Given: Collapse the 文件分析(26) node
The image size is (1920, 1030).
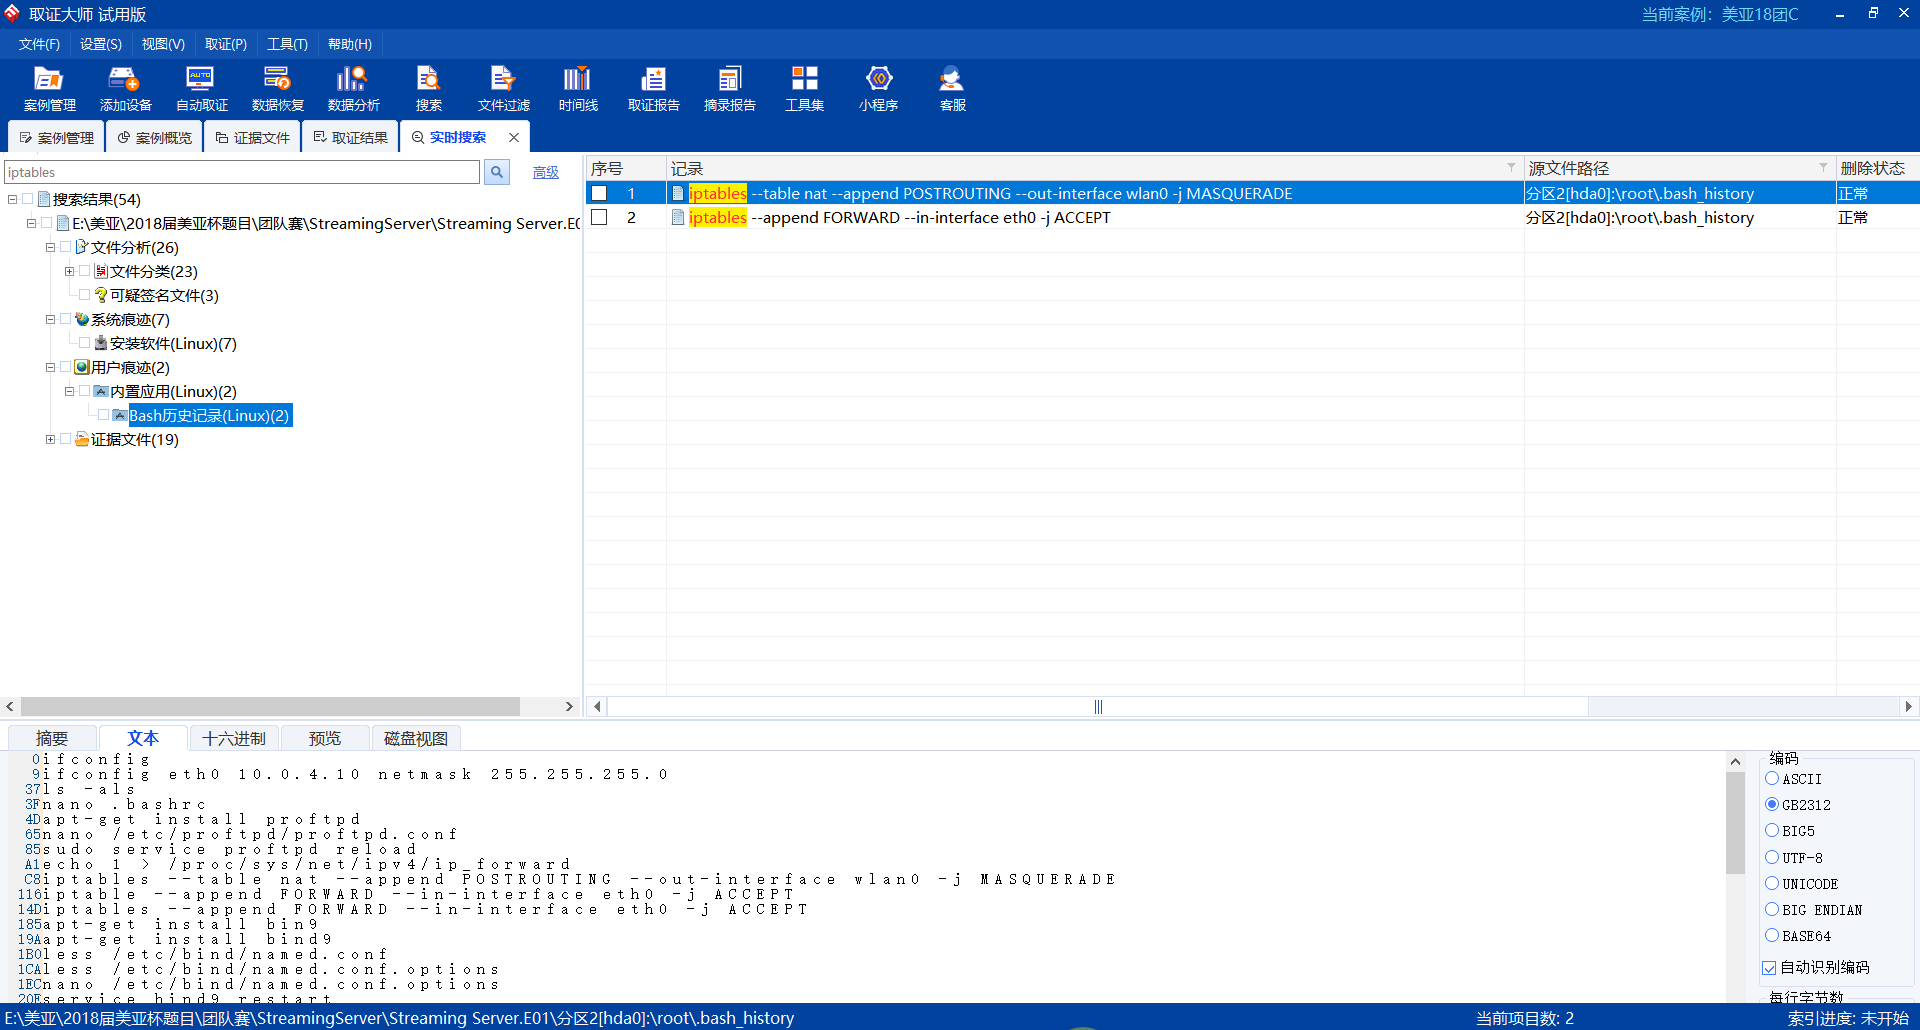Looking at the screenshot, I should pyautogui.click(x=50, y=247).
